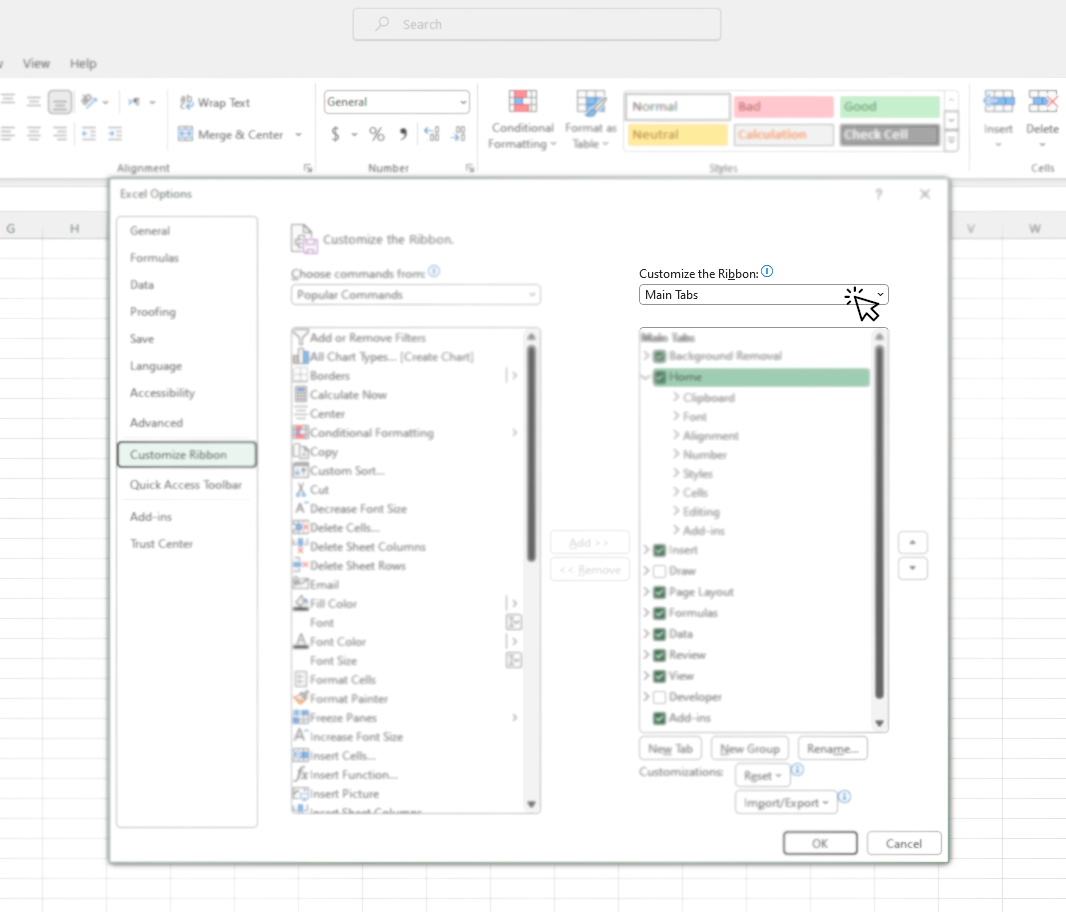Viewport: 1066px width, 912px height.
Task: Open Conditional Formatting in the ribbon
Action: pyautogui.click(x=523, y=120)
